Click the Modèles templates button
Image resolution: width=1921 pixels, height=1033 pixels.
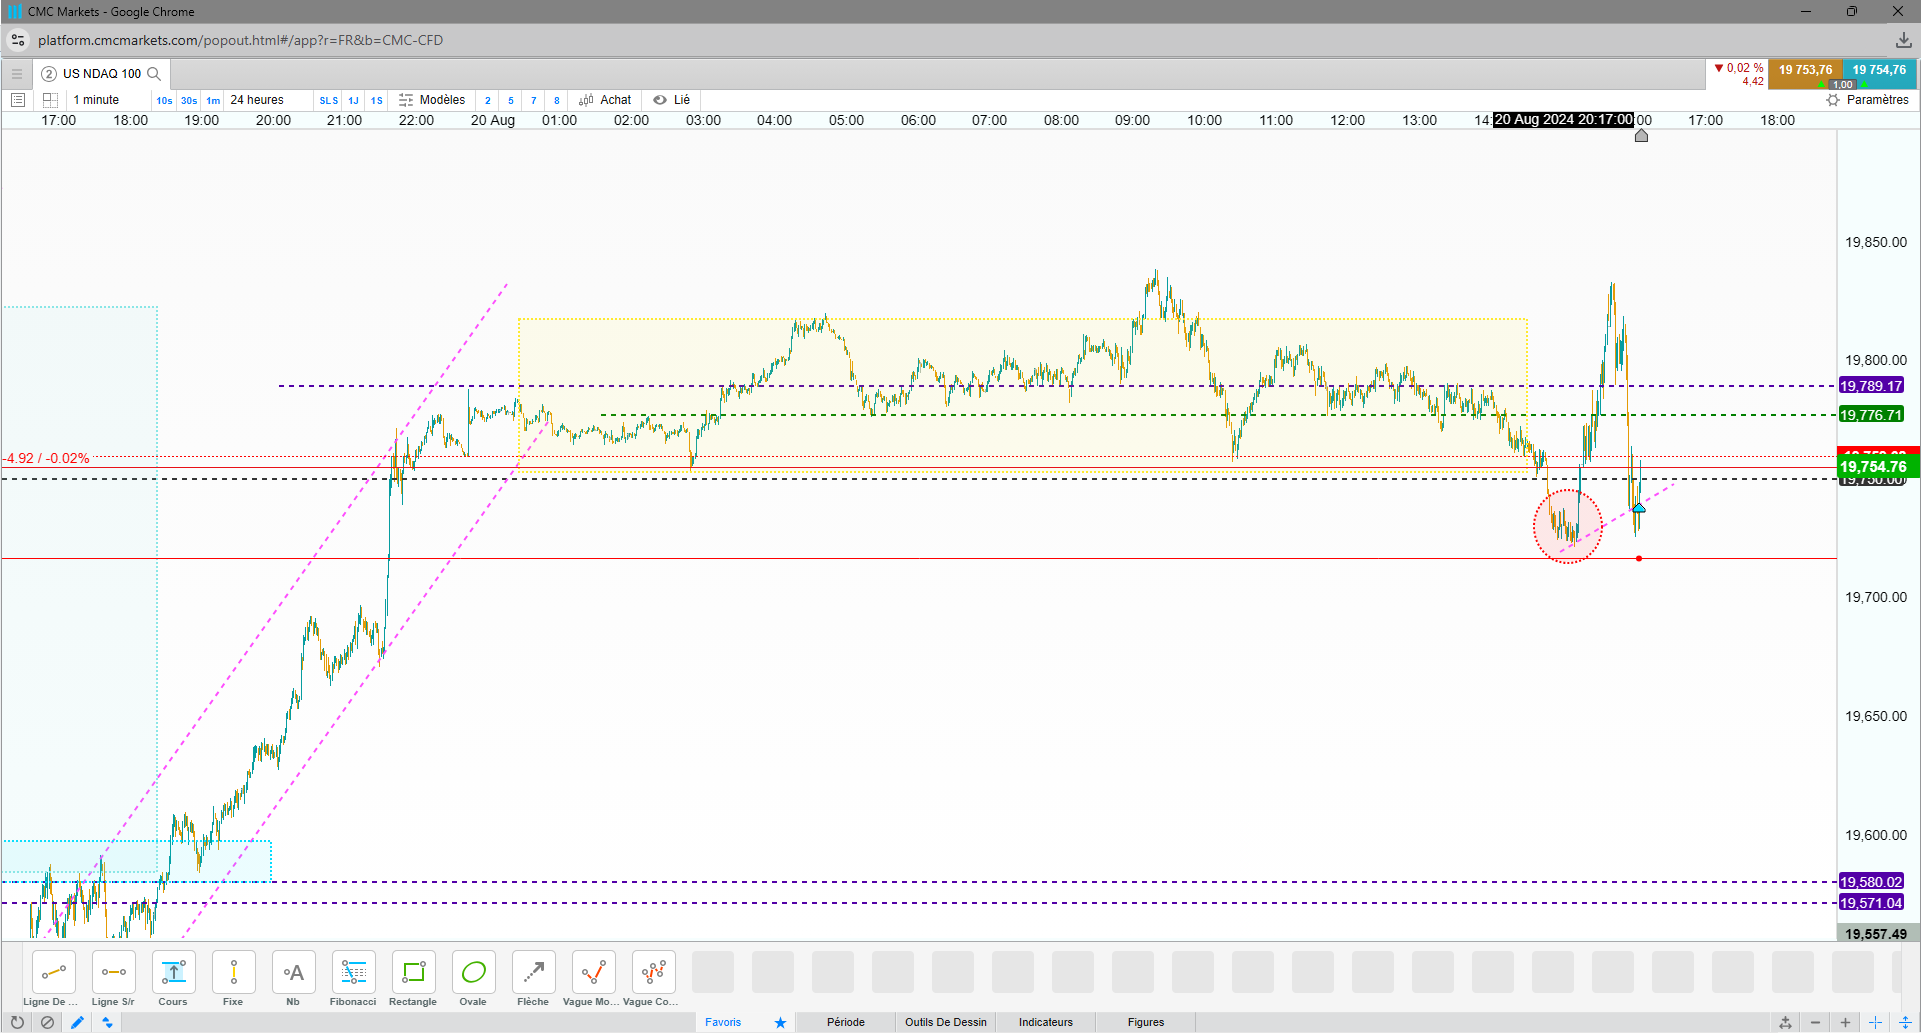coord(432,100)
